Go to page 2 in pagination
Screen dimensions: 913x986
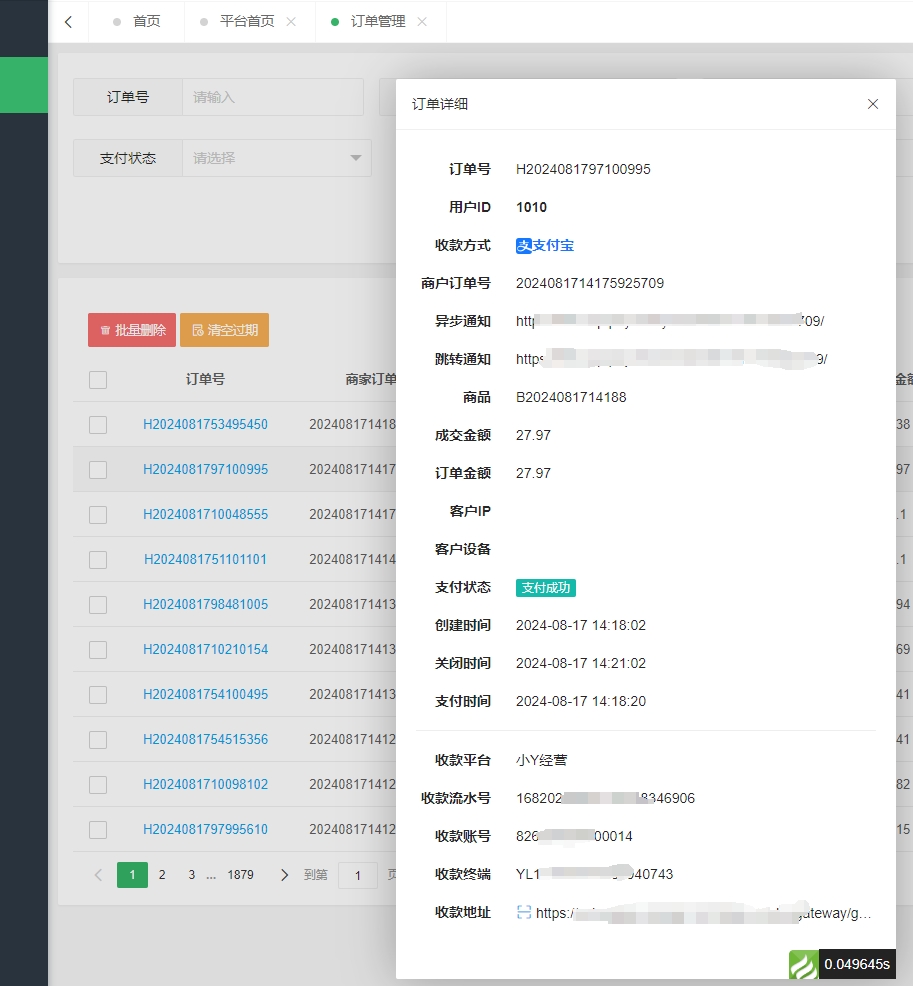pos(161,875)
